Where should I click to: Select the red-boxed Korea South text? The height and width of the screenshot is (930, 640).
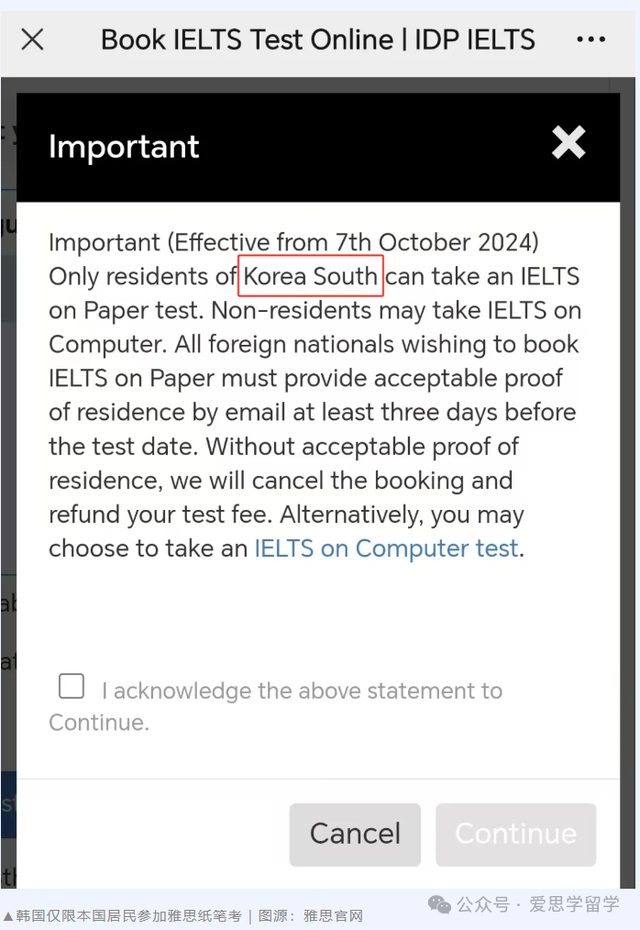click(310, 276)
